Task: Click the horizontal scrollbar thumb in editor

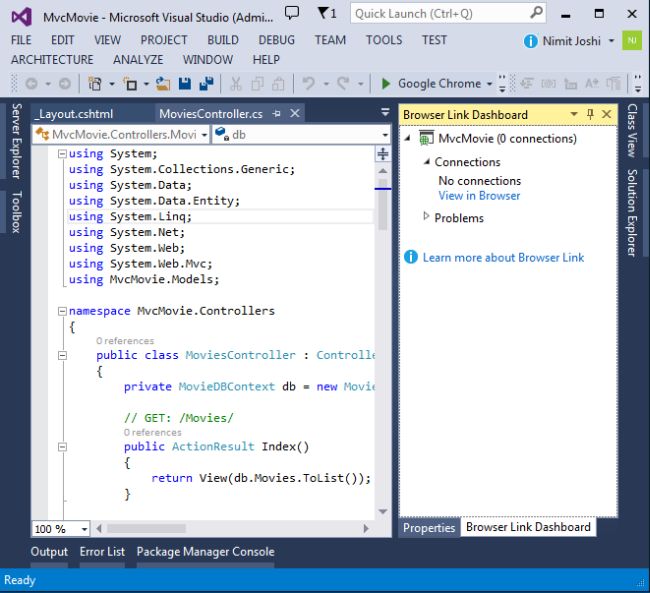Action: point(146,528)
